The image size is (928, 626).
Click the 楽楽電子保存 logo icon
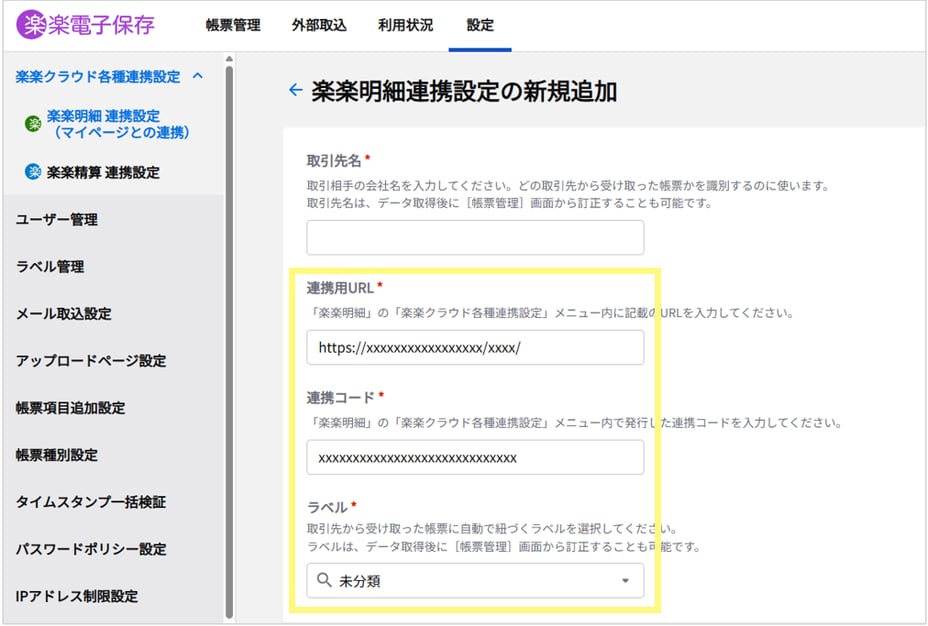(x=30, y=25)
